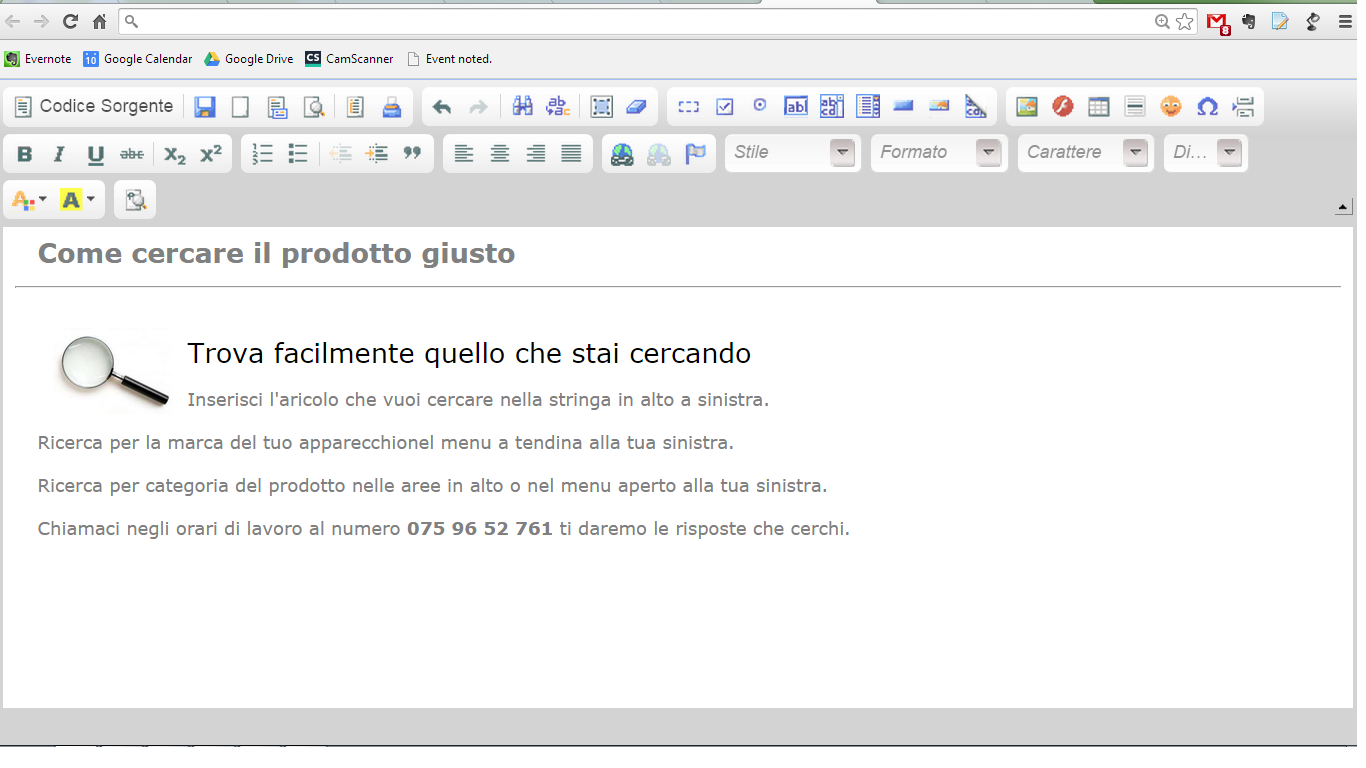Image resolution: width=1366 pixels, height=768 pixels.
Task: Toggle blockquote formatting
Action: pyautogui.click(x=412, y=154)
